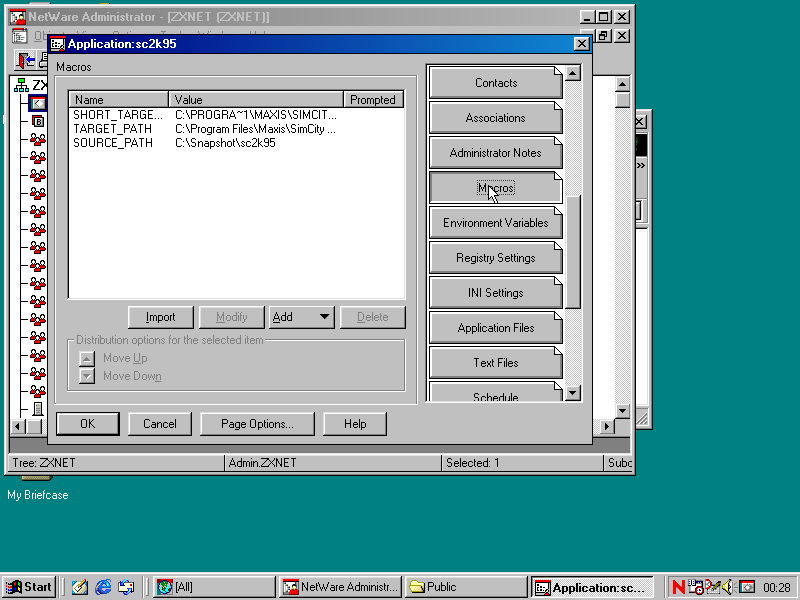800x600 pixels.
Task: Click the dialog Help button
Action: [355, 424]
